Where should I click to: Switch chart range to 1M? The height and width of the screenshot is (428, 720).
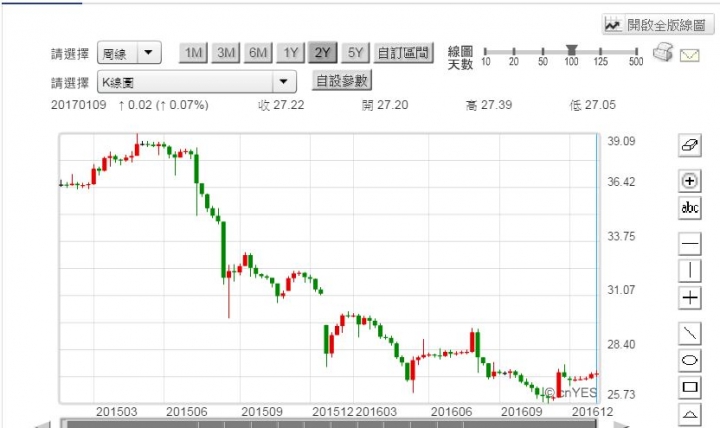point(193,53)
